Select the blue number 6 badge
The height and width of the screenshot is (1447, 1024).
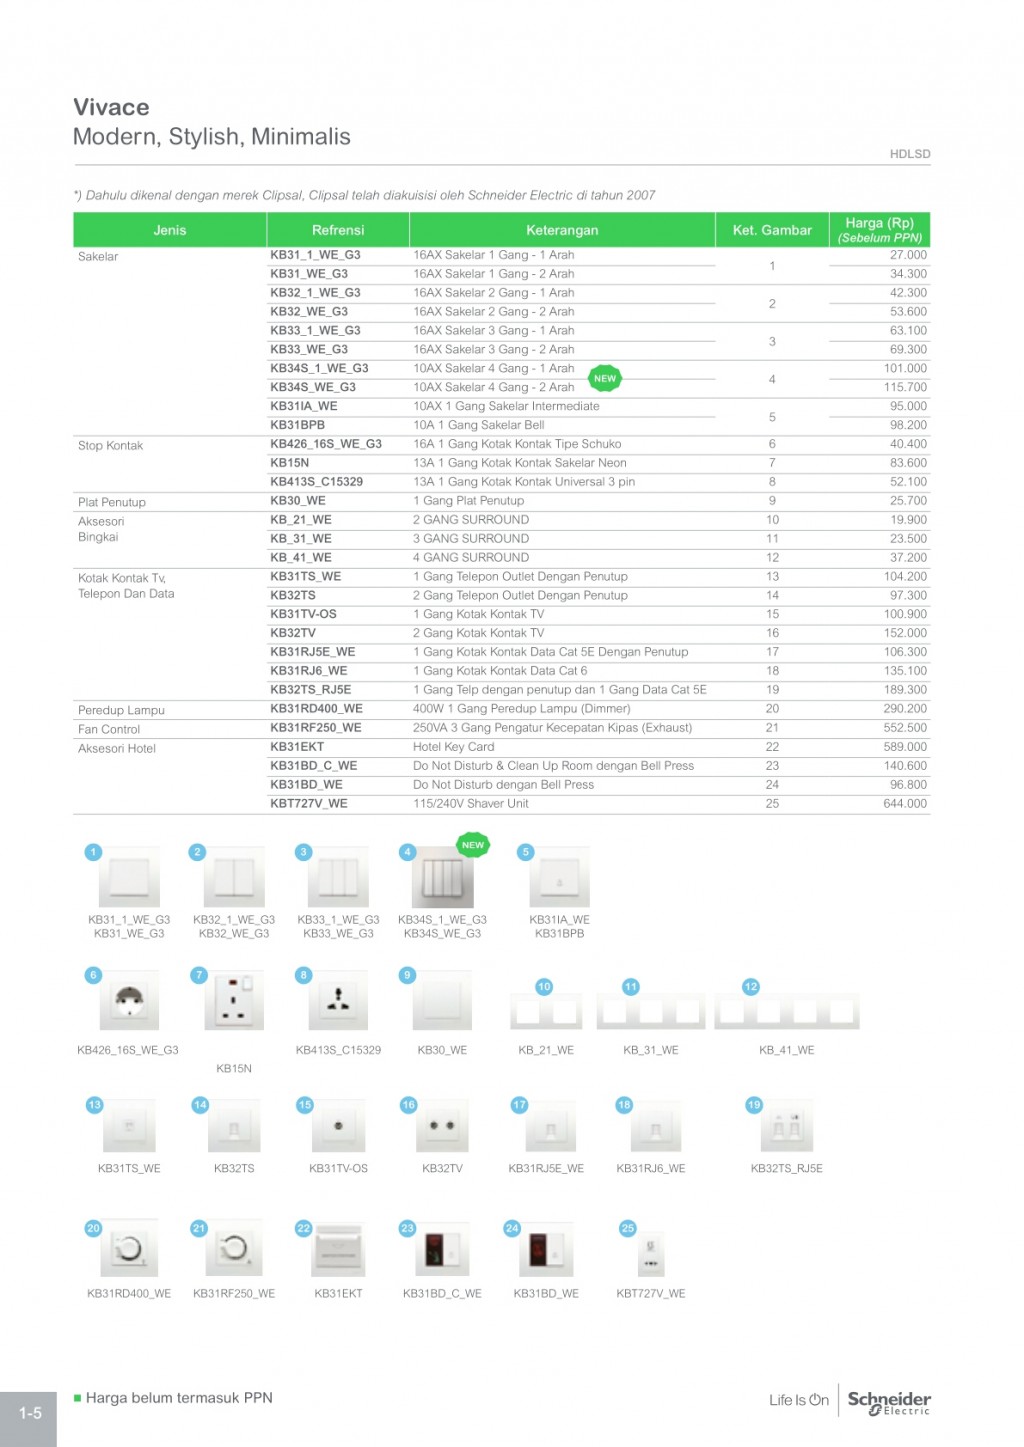93,975
